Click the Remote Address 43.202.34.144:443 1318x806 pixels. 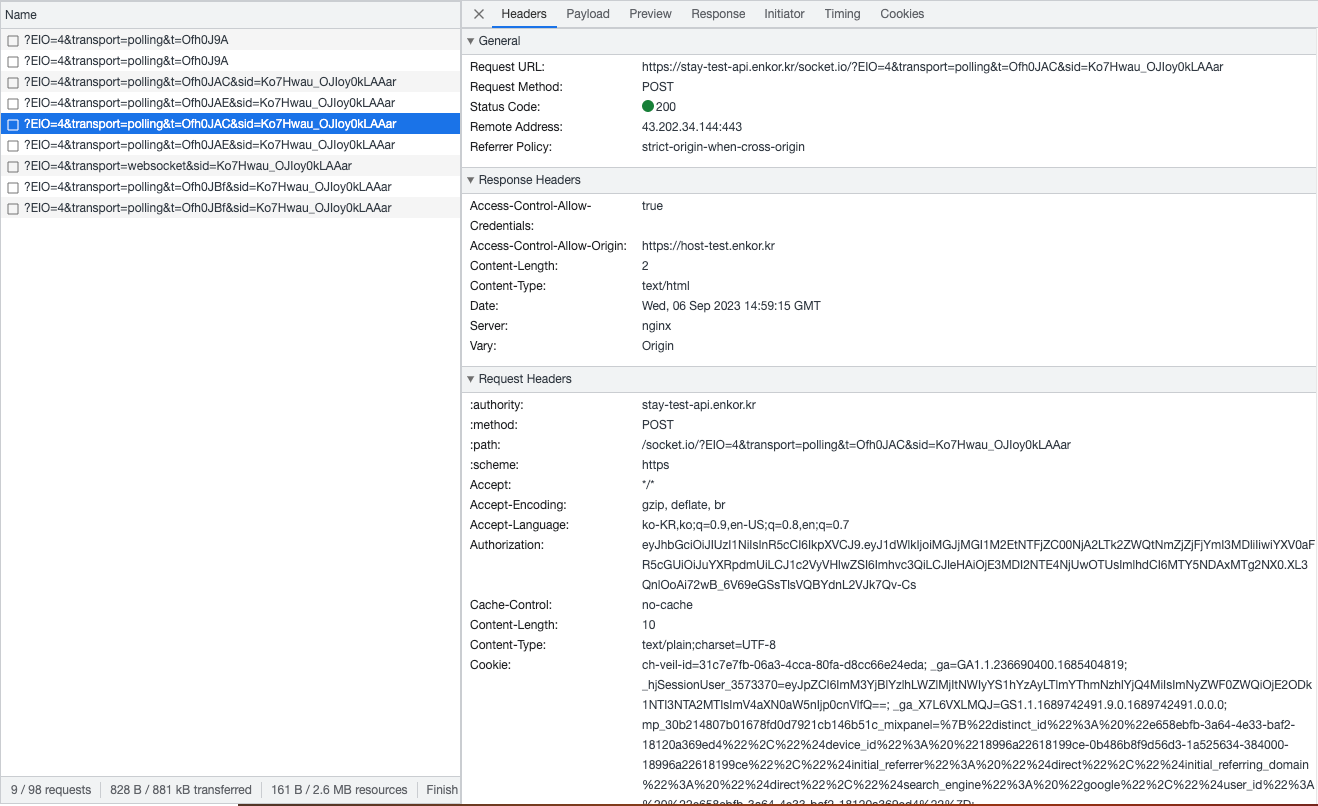tap(692, 127)
